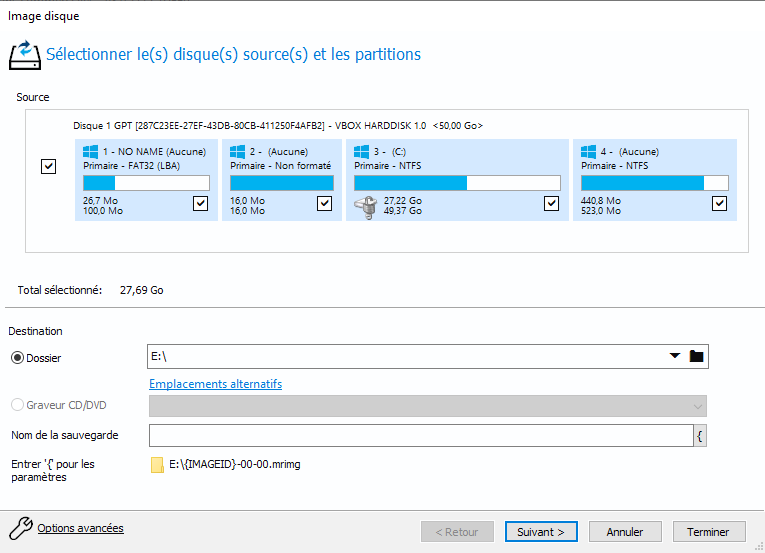
Task: Click Windows logo icon on partition 1
Action: pos(90,152)
